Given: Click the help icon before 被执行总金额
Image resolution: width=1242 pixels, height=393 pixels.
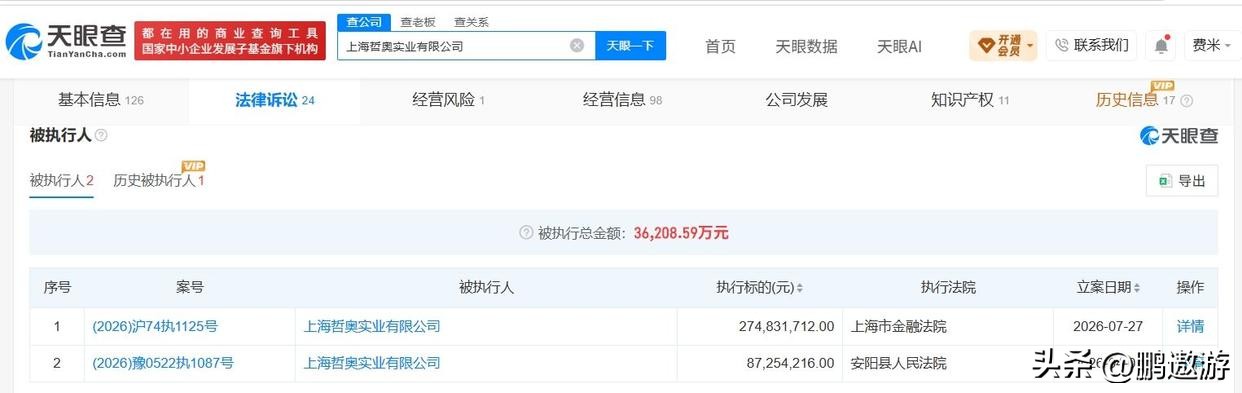Looking at the screenshot, I should tap(526, 233).
